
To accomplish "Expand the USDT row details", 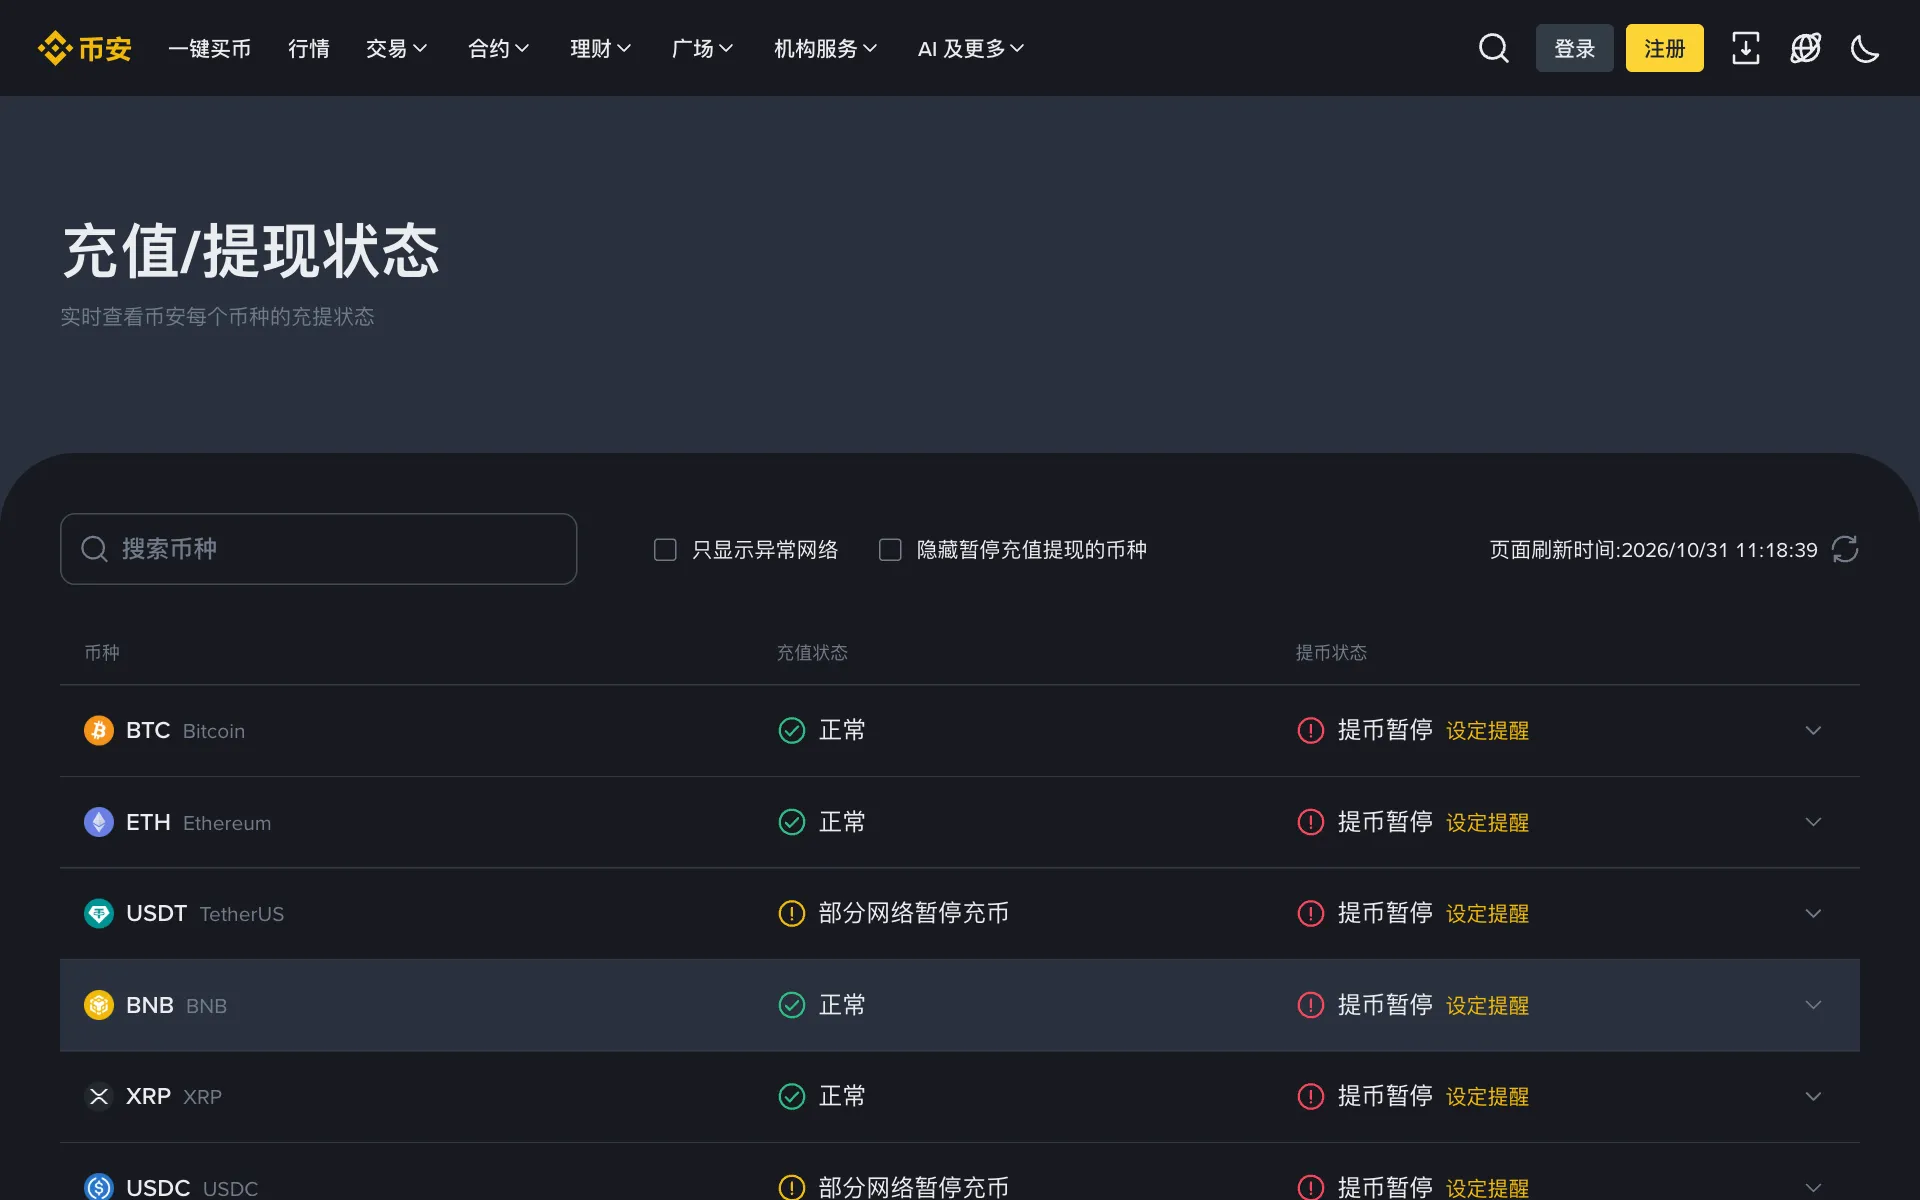I will [x=1813, y=913].
